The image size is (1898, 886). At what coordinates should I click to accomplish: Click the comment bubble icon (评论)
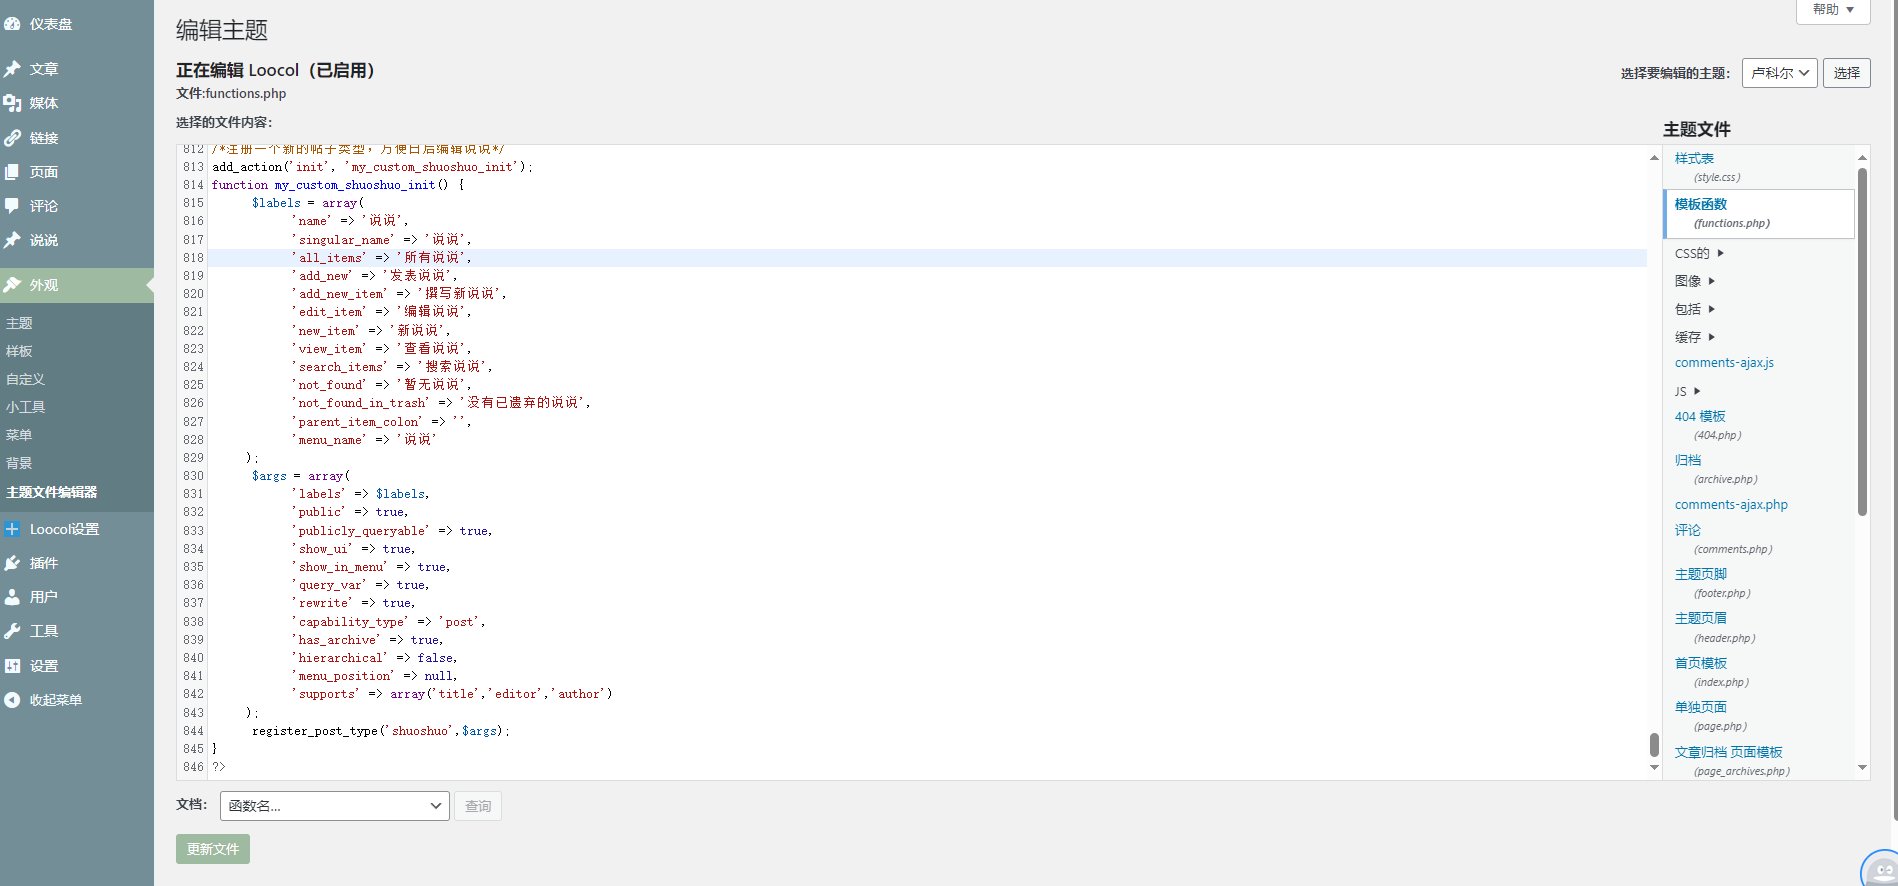[13, 206]
